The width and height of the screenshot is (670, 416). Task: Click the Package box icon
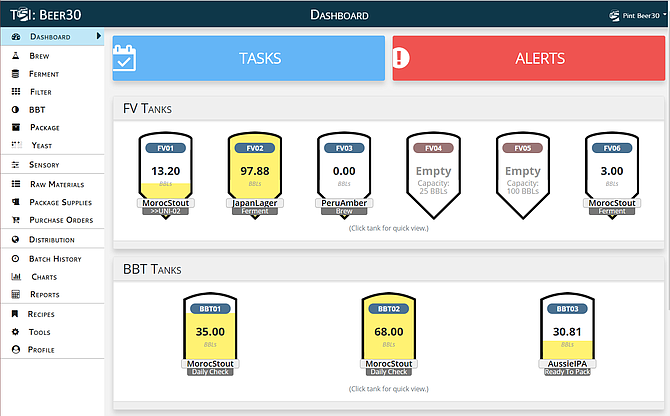tap(16, 127)
